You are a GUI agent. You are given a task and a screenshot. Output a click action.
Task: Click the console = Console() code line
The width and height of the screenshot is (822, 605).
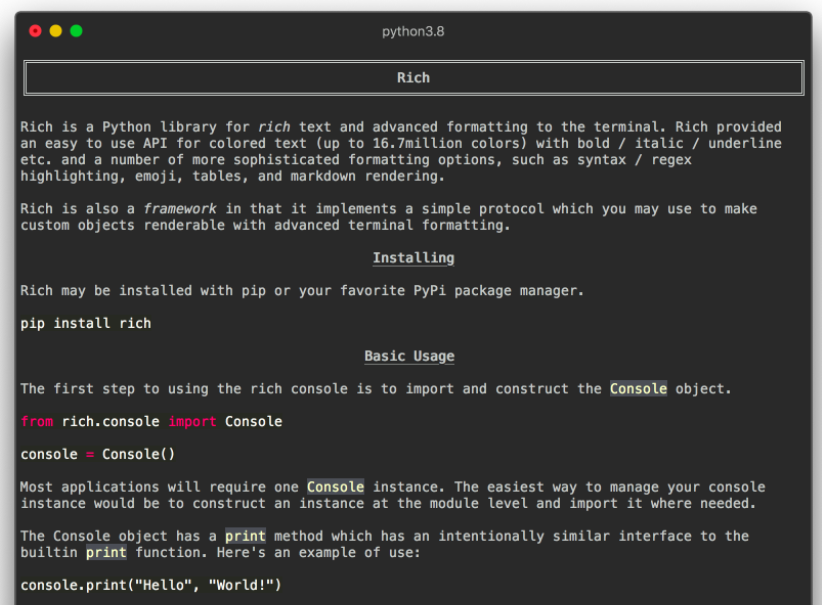point(98,454)
